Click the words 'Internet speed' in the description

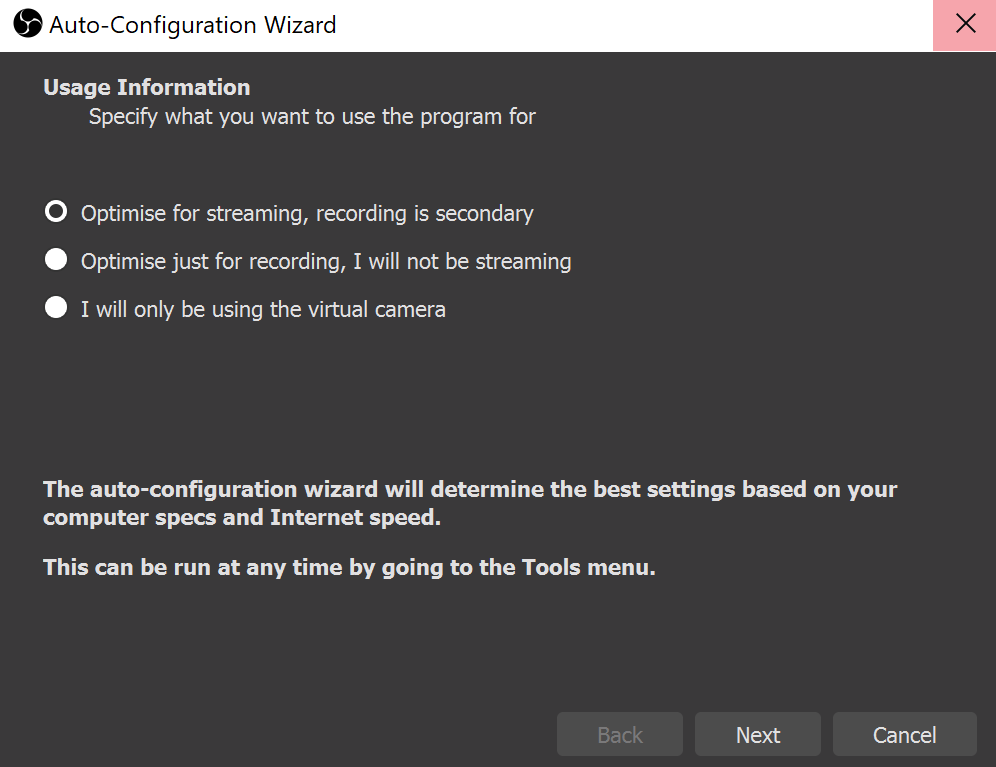(355, 517)
